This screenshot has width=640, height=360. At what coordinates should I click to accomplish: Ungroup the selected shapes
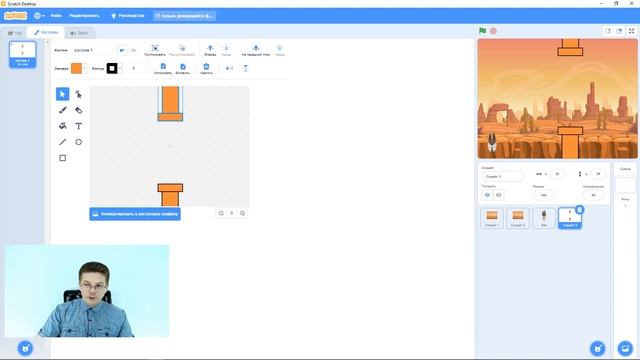pos(182,50)
